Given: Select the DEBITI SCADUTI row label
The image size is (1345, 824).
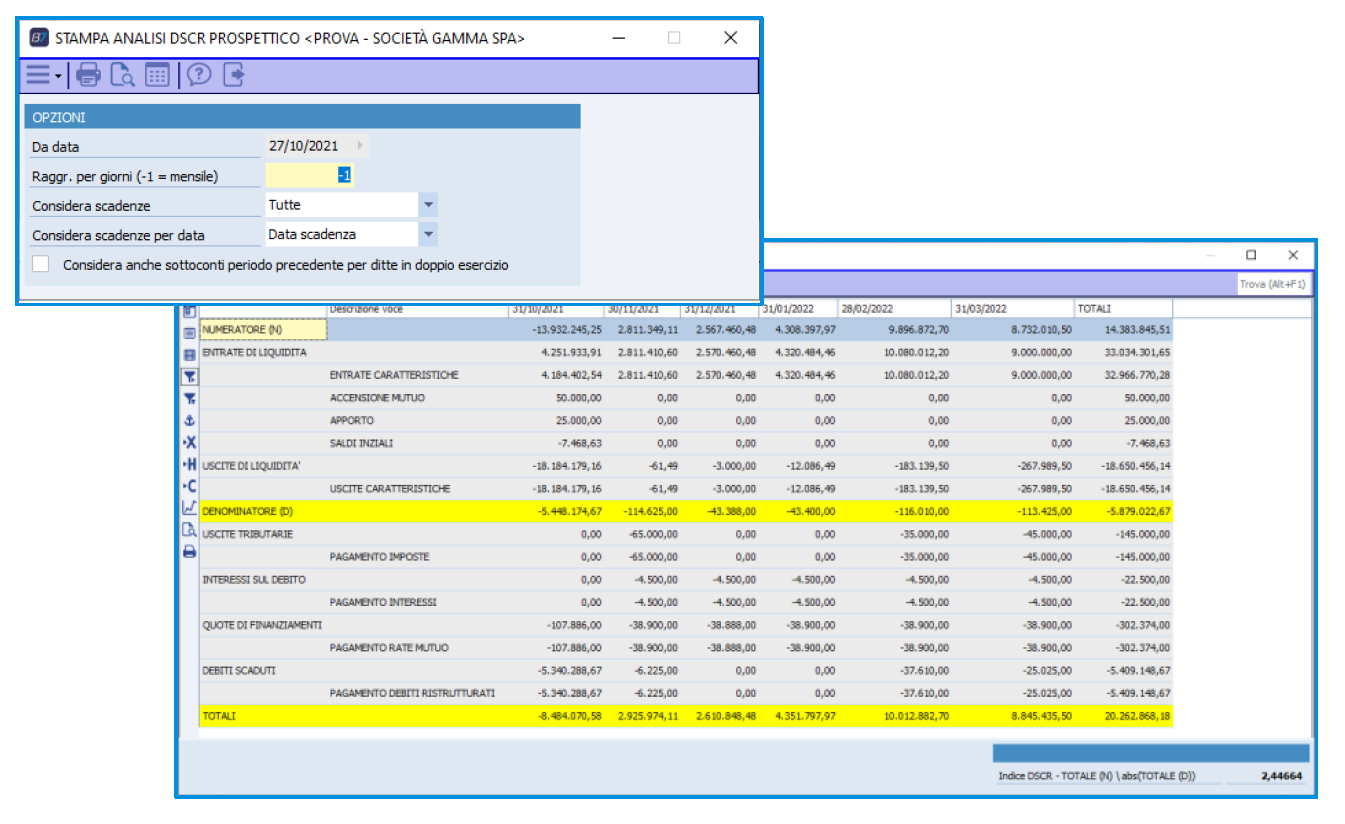Looking at the screenshot, I should tap(239, 670).
